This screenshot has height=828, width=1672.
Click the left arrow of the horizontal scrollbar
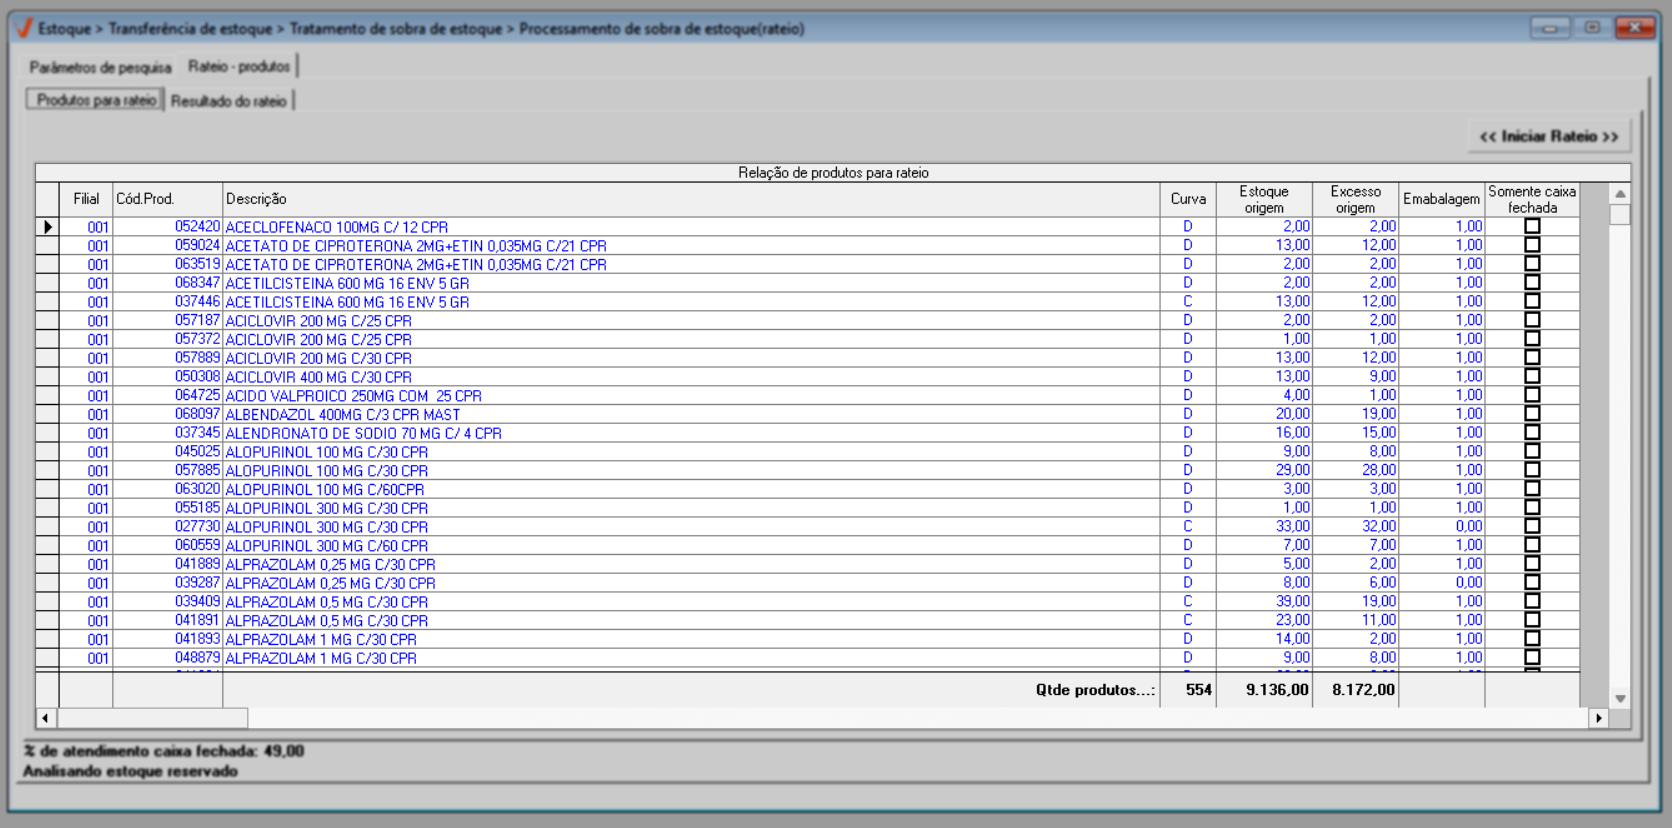click(46, 718)
